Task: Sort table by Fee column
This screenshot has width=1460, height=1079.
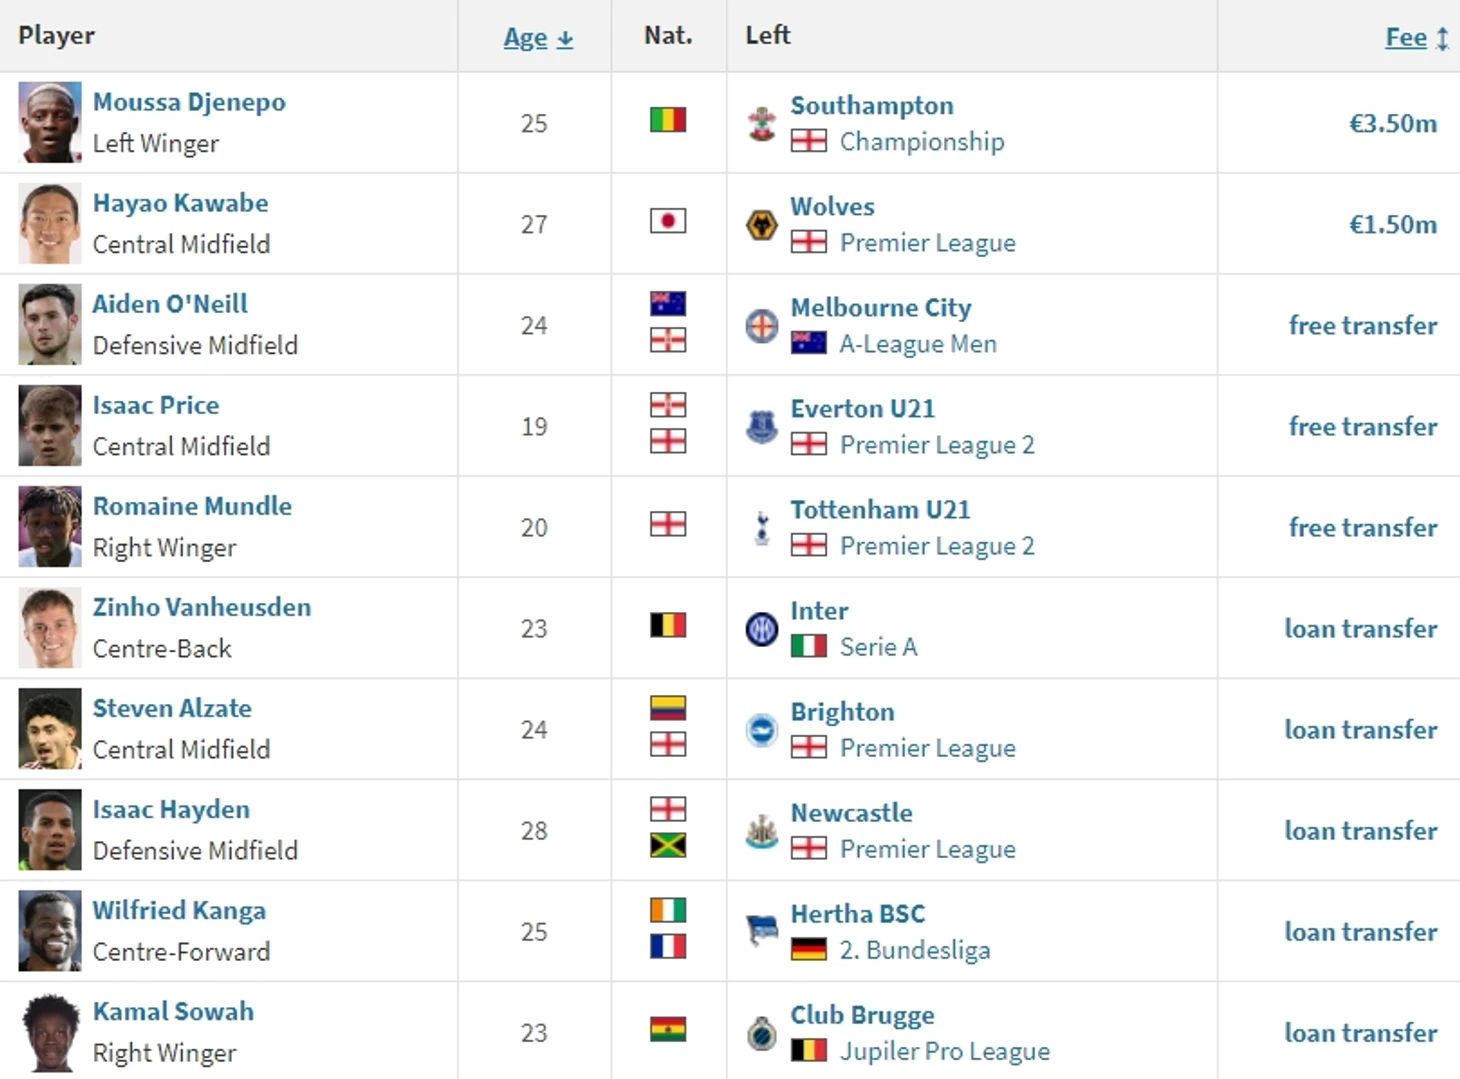Action: click(x=1406, y=38)
